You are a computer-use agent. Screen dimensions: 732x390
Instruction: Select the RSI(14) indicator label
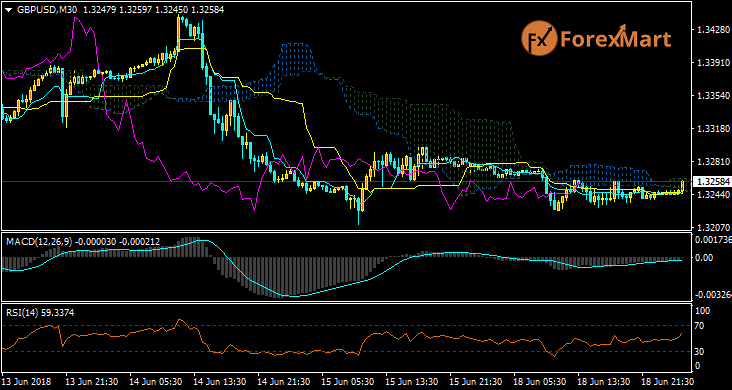[20, 312]
